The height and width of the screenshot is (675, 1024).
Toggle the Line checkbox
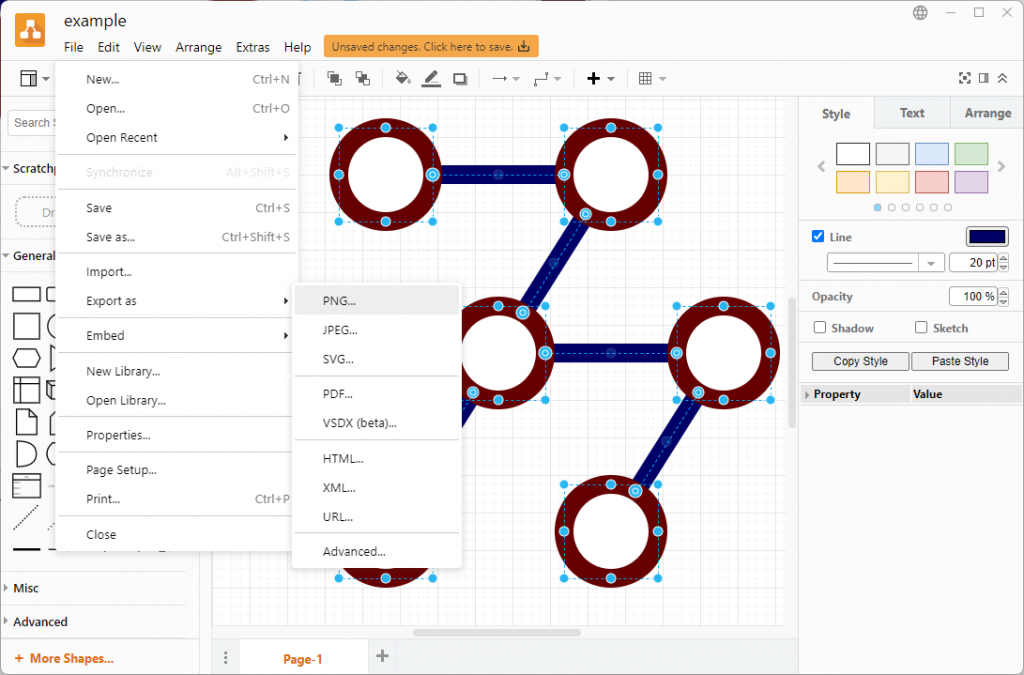click(x=818, y=236)
